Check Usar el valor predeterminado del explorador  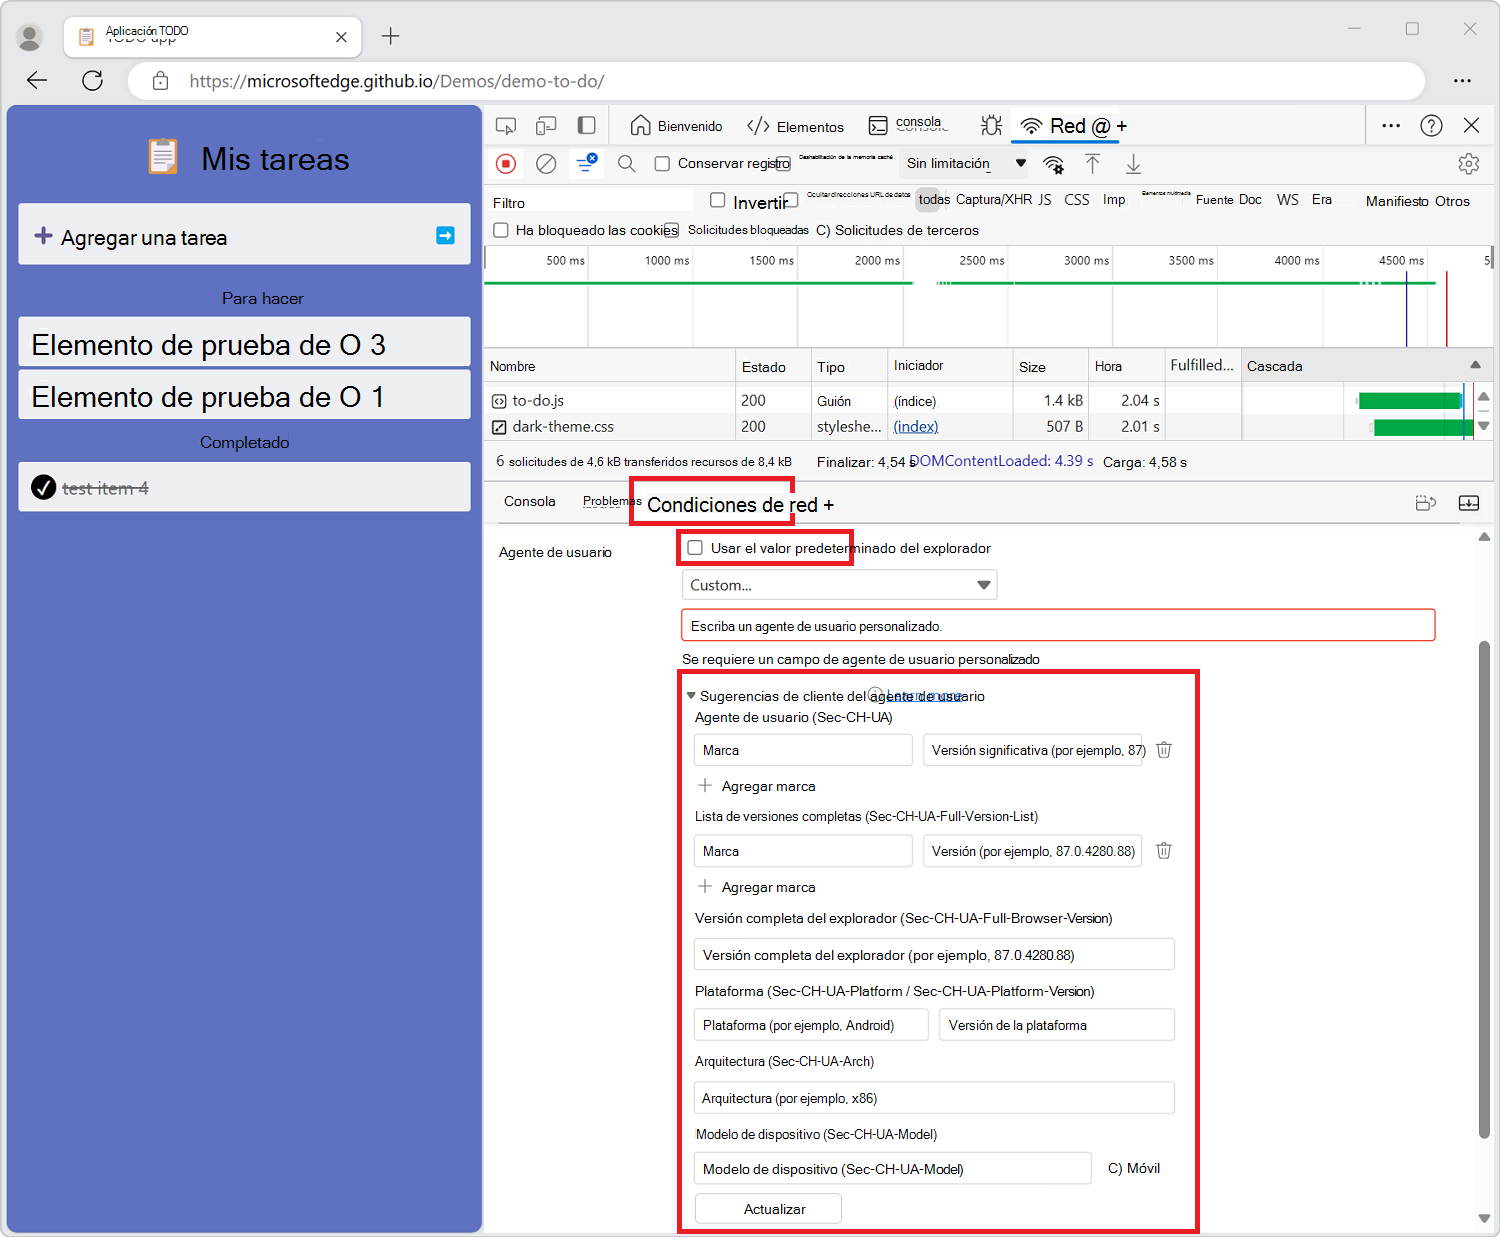[694, 547]
